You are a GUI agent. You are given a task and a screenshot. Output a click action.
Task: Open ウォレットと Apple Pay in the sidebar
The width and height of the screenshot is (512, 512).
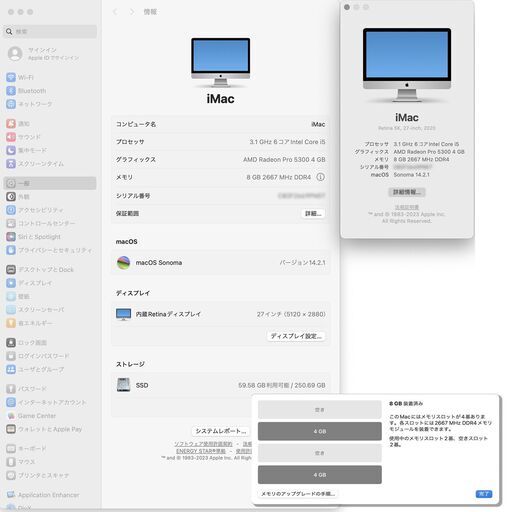50,429
